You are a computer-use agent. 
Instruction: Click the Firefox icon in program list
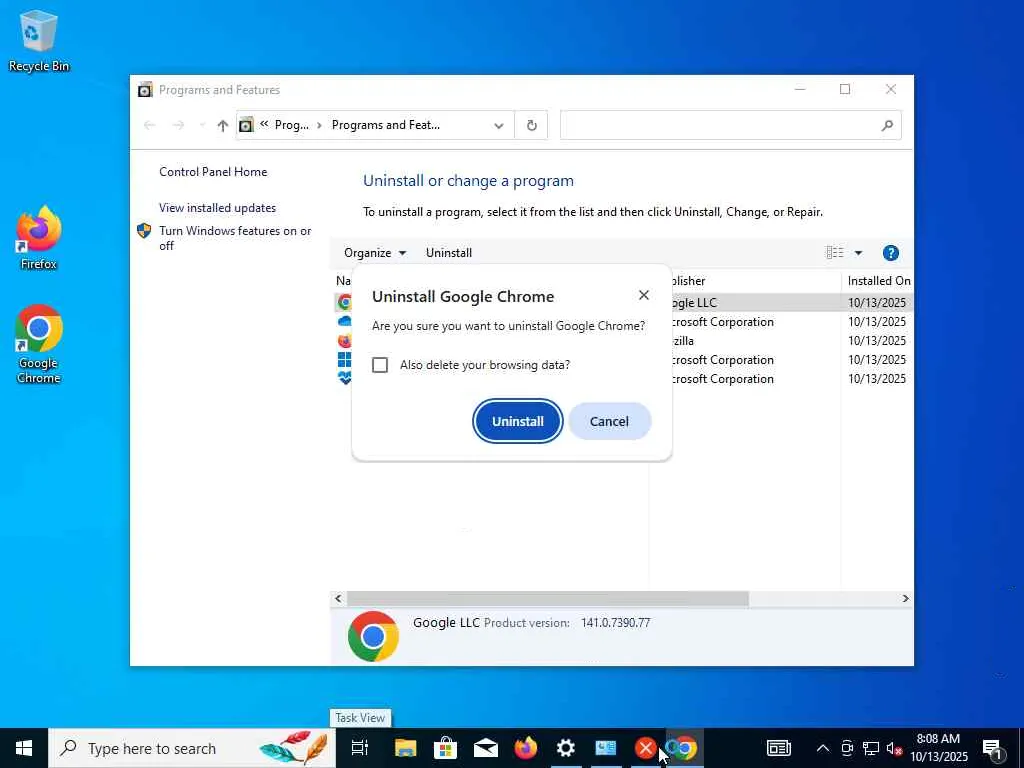344,341
